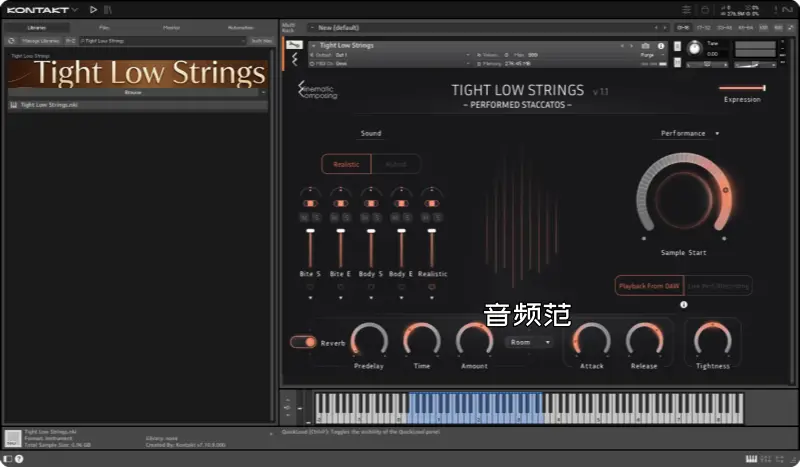The width and height of the screenshot is (800, 467).
Task: Switch to the Files tab in the browser
Action: tap(104, 27)
